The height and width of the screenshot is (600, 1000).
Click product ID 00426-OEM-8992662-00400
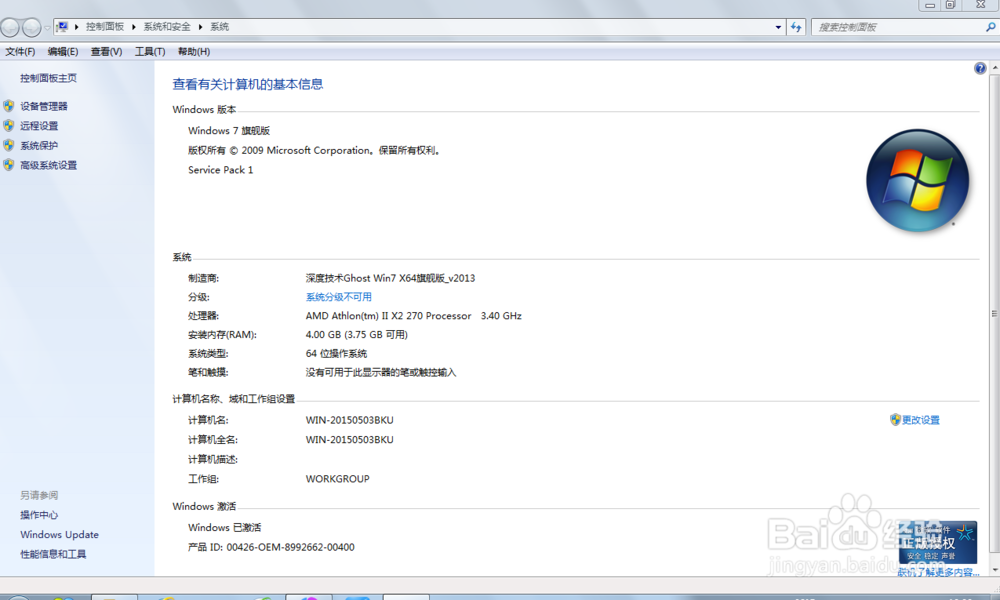click(290, 547)
